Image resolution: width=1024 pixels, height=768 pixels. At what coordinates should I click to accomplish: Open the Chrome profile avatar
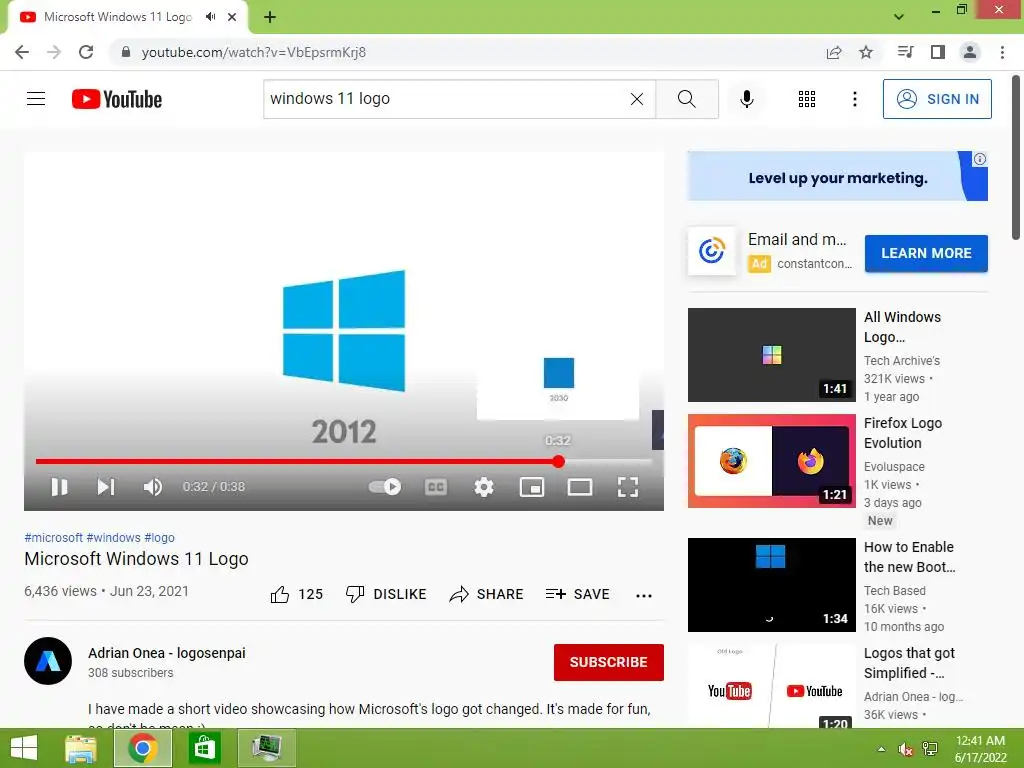click(970, 52)
